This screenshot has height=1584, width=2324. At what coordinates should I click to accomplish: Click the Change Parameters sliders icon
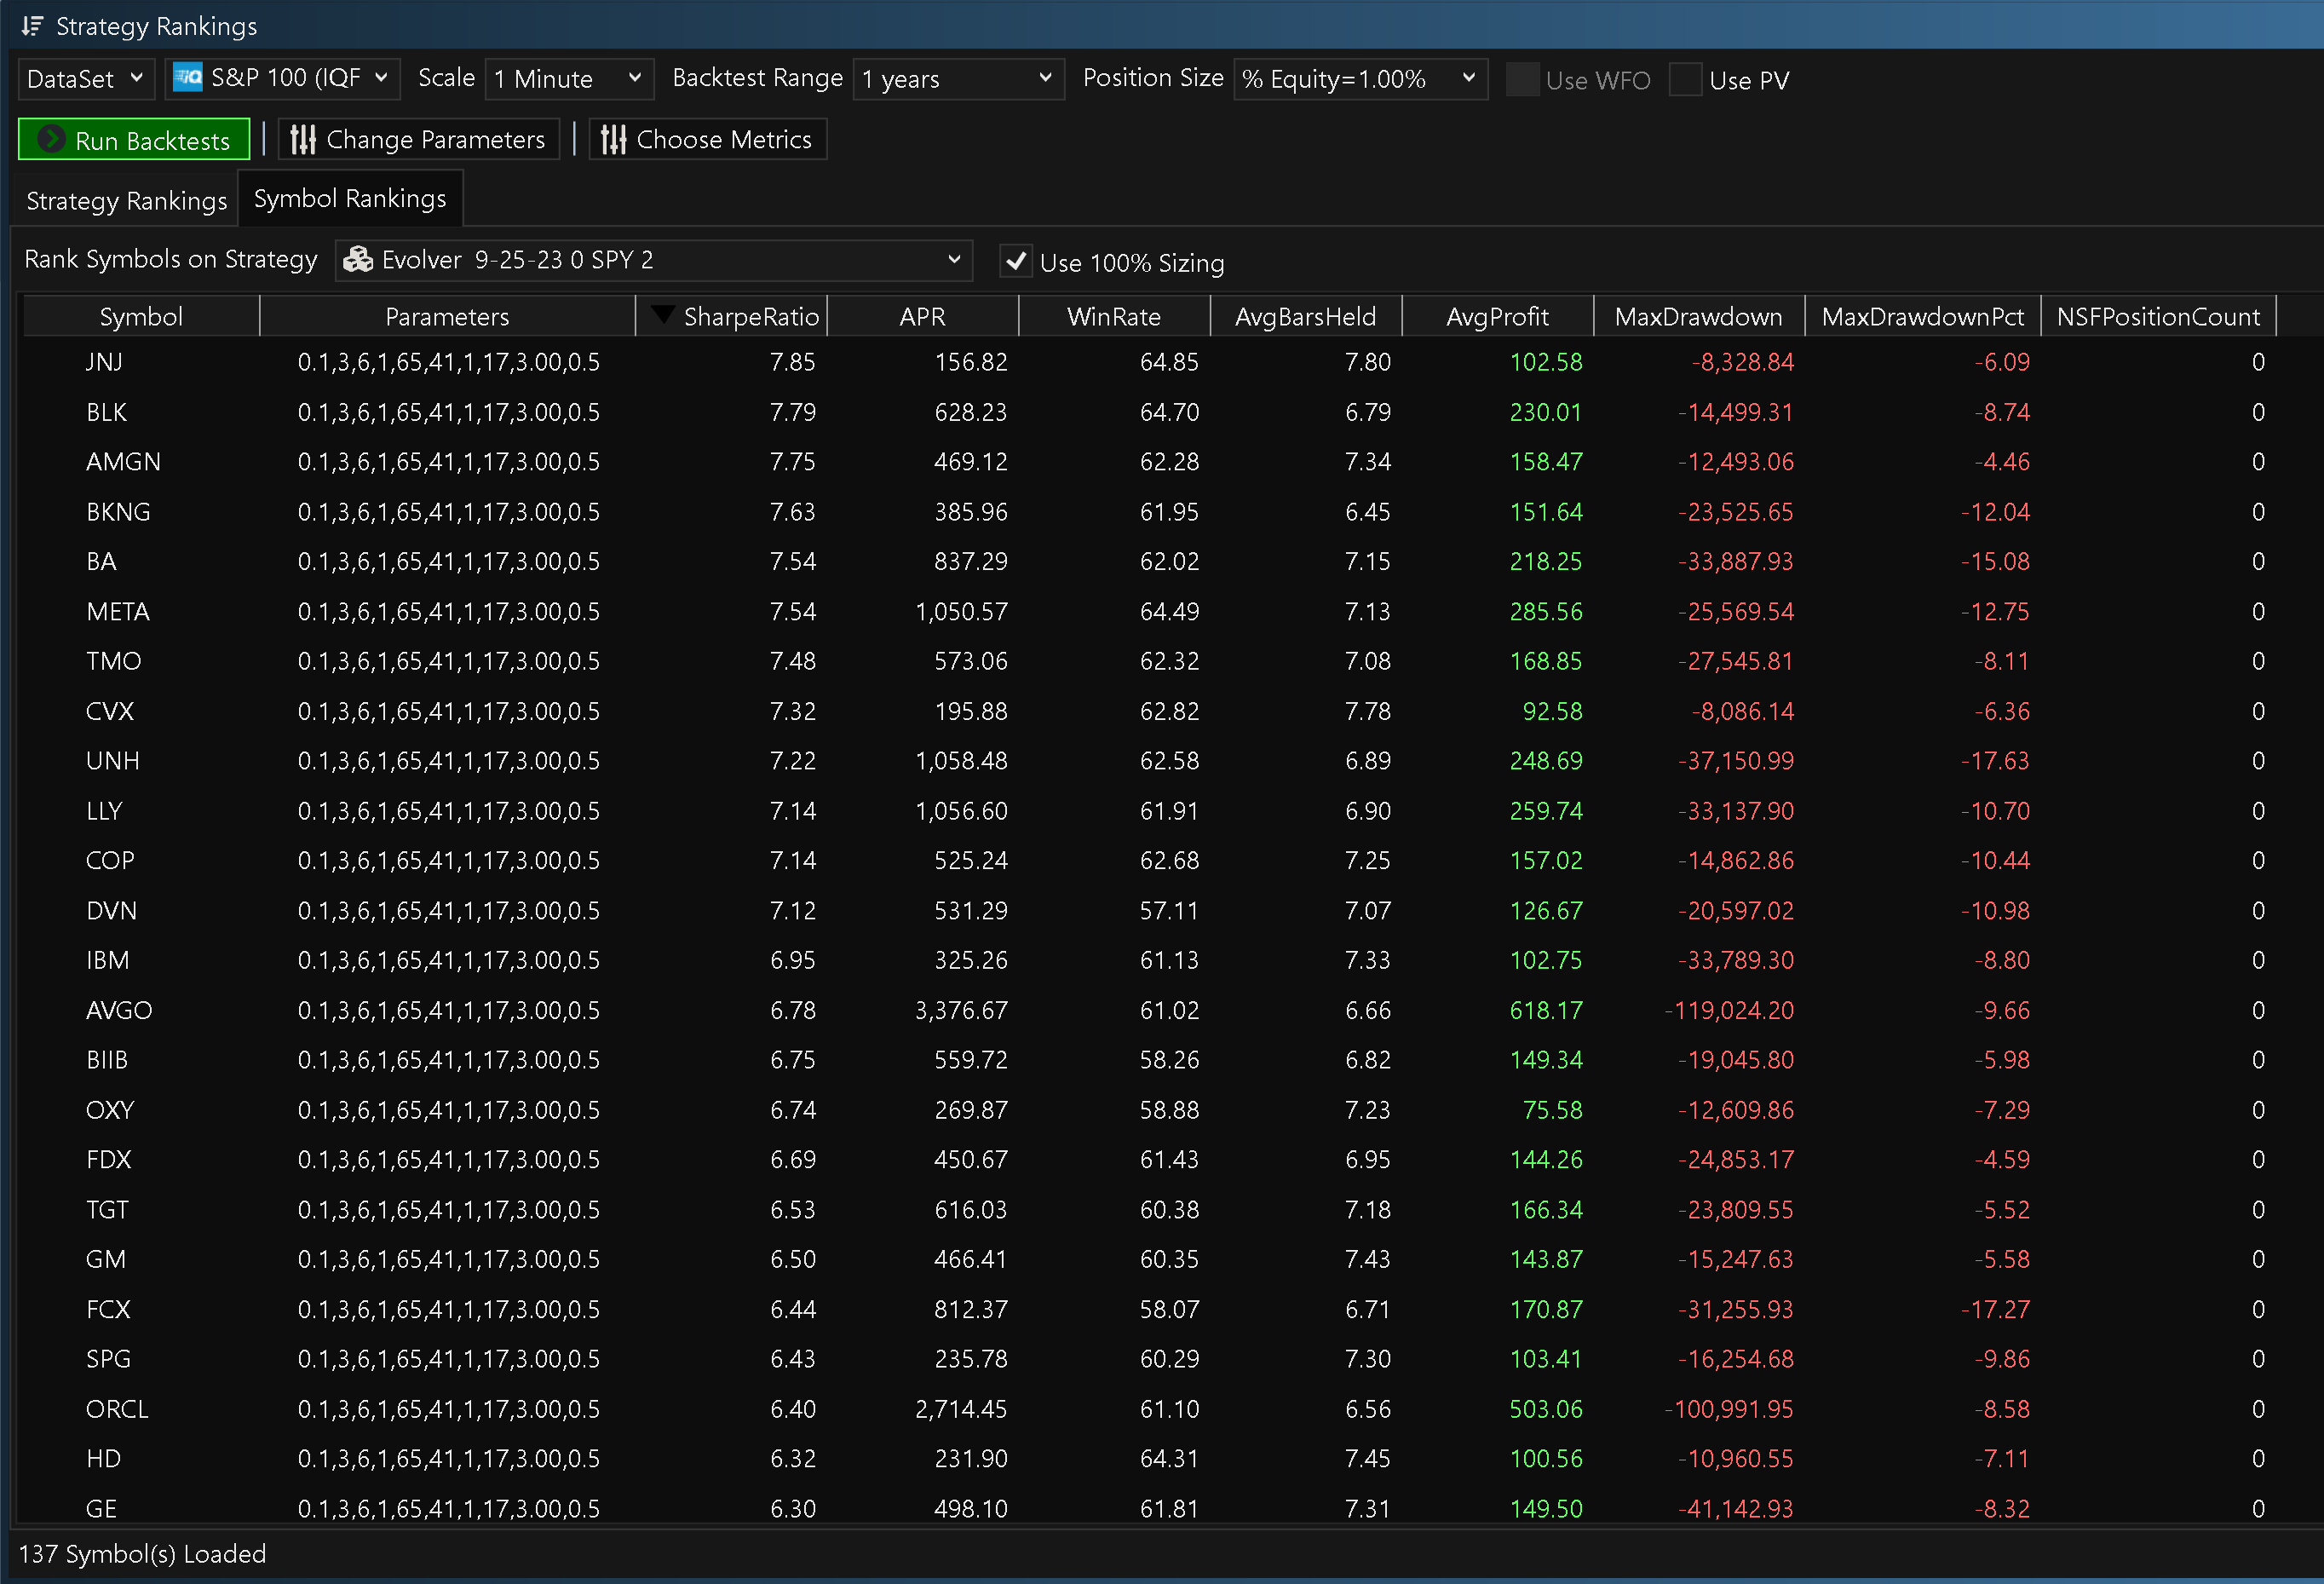coord(303,140)
